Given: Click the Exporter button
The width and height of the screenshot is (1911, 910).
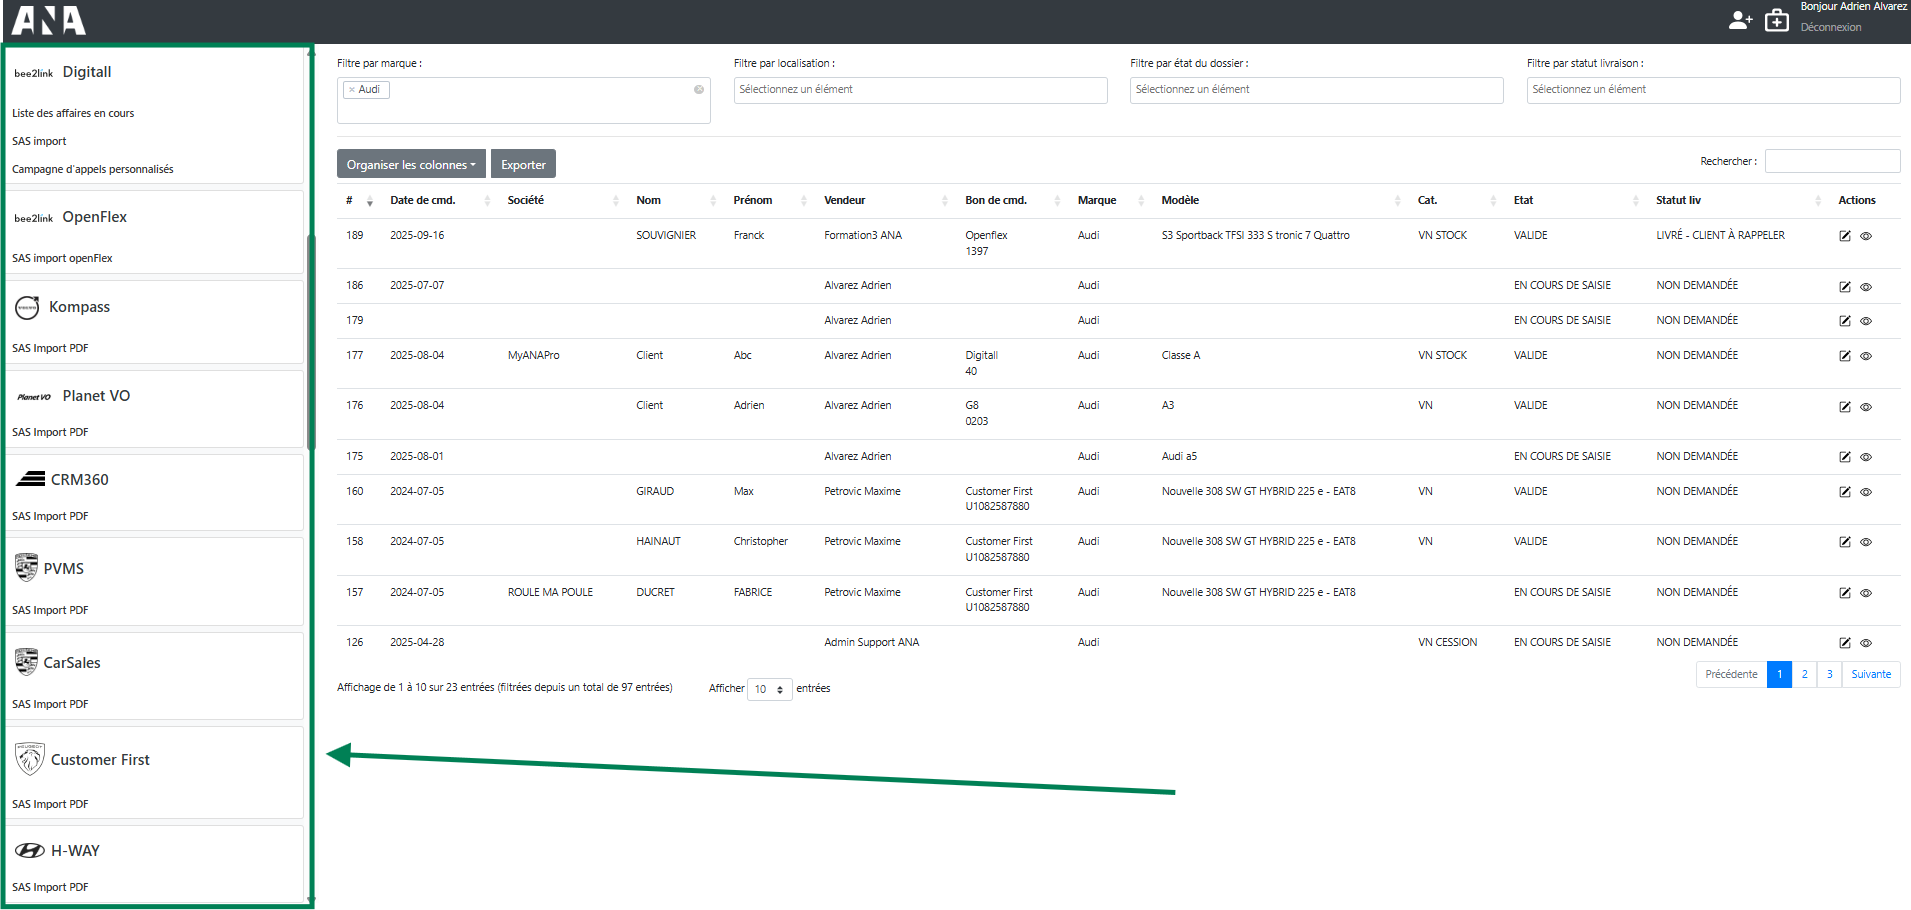Looking at the screenshot, I should pyautogui.click(x=523, y=165).
